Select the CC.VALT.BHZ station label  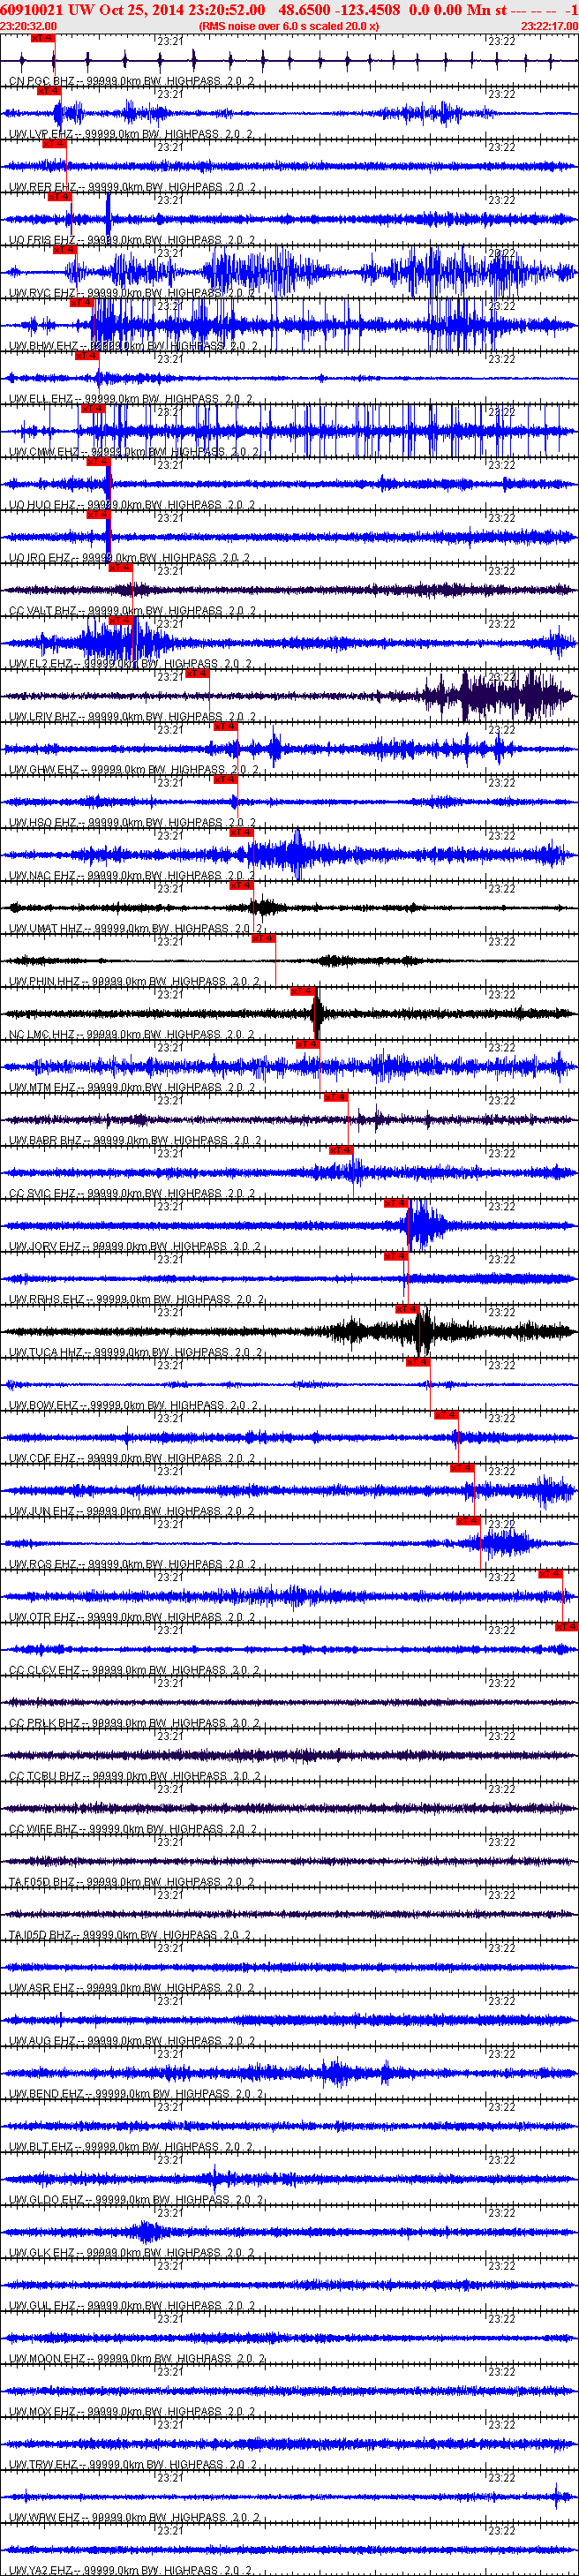point(132,611)
